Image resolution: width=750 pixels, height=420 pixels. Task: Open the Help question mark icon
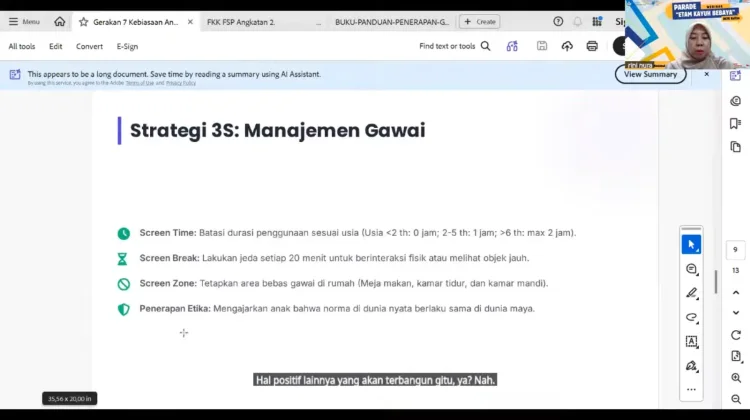point(558,22)
